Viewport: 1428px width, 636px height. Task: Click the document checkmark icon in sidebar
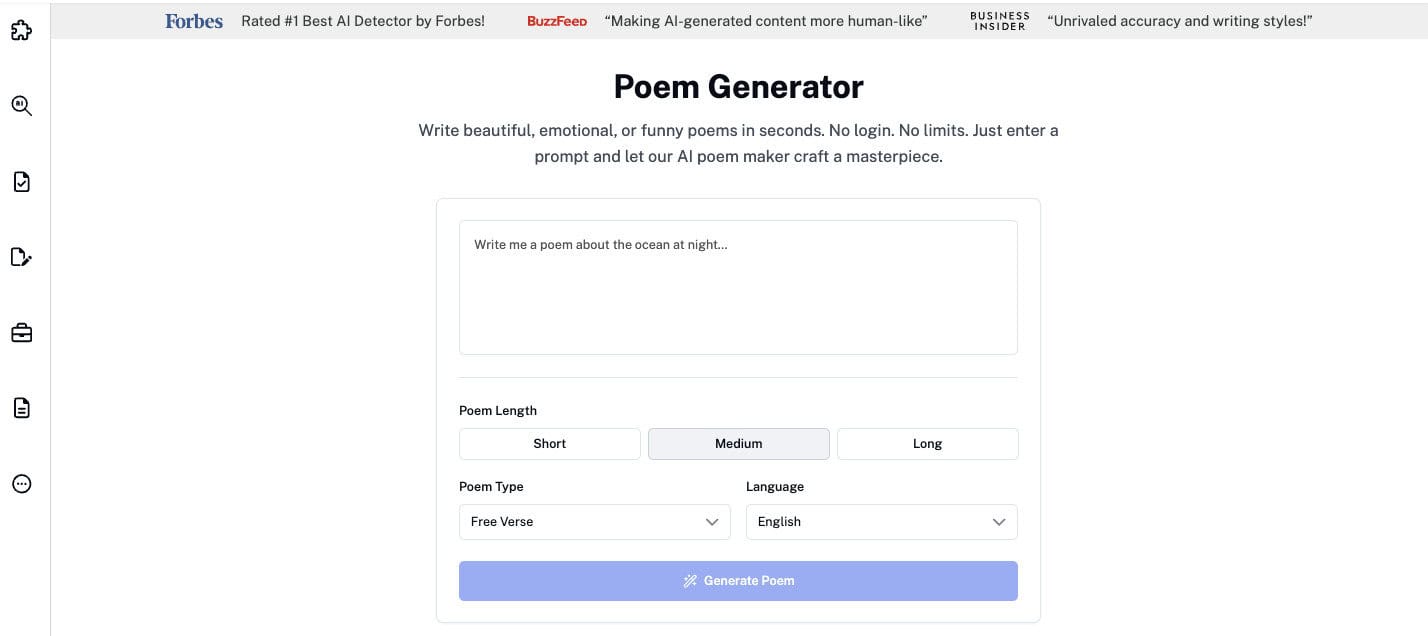[21, 182]
